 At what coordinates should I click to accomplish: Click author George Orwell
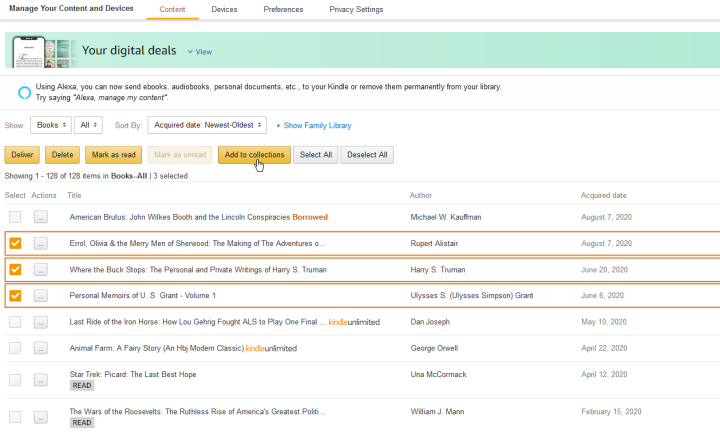434,348
